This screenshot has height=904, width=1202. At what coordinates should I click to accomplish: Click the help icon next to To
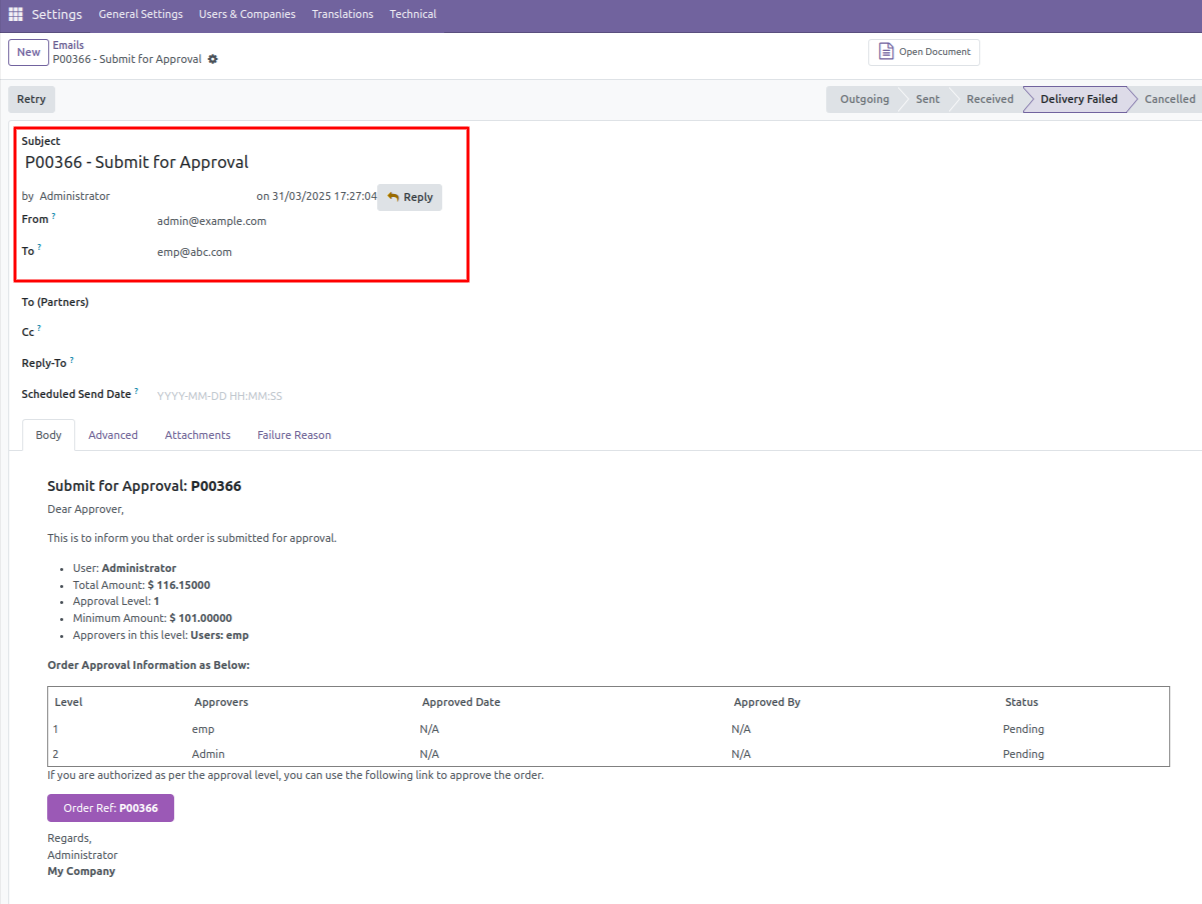point(38,247)
